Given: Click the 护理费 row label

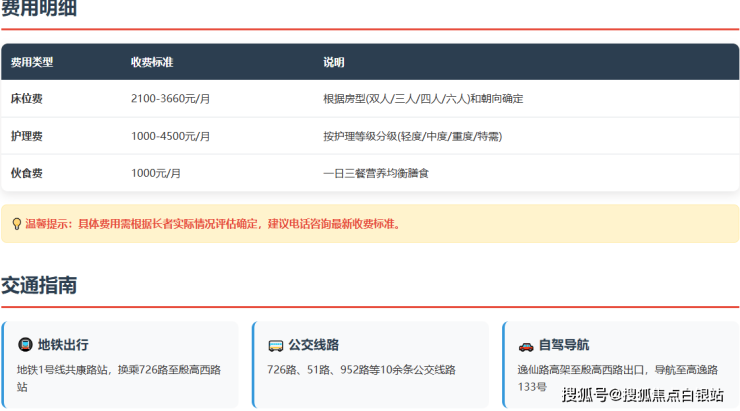Looking at the screenshot, I should (26, 136).
